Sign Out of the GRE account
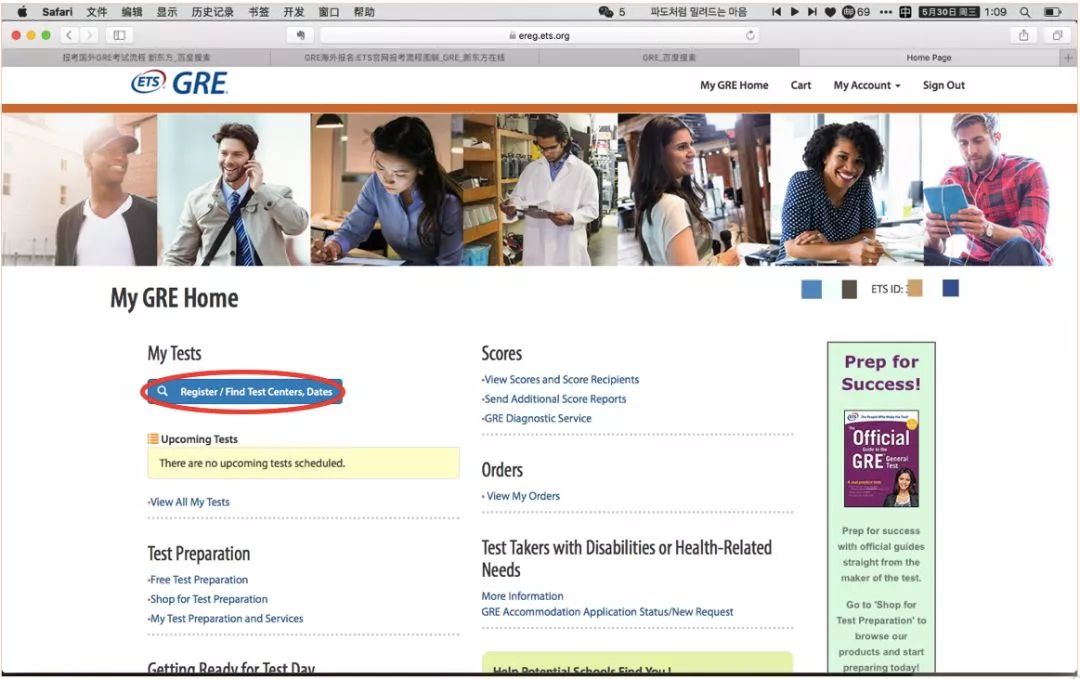 [944, 85]
